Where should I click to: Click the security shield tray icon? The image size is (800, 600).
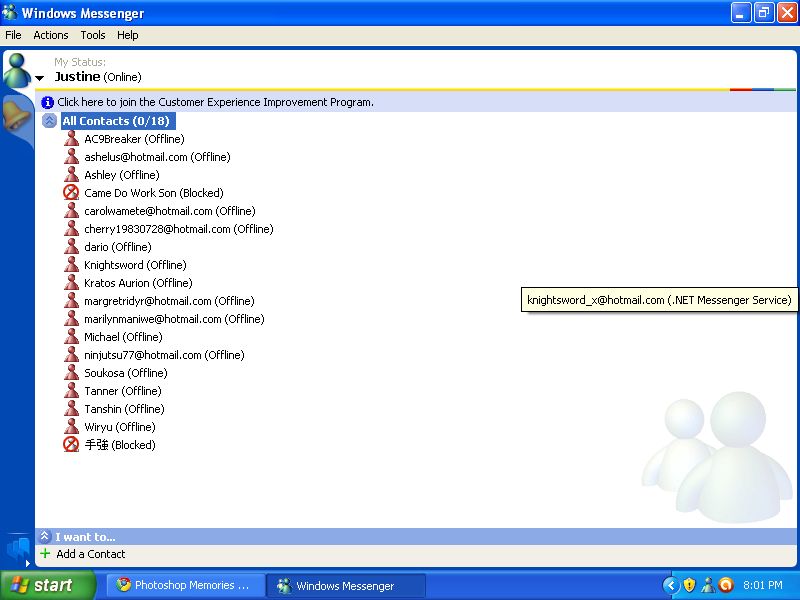tap(689, 585)
